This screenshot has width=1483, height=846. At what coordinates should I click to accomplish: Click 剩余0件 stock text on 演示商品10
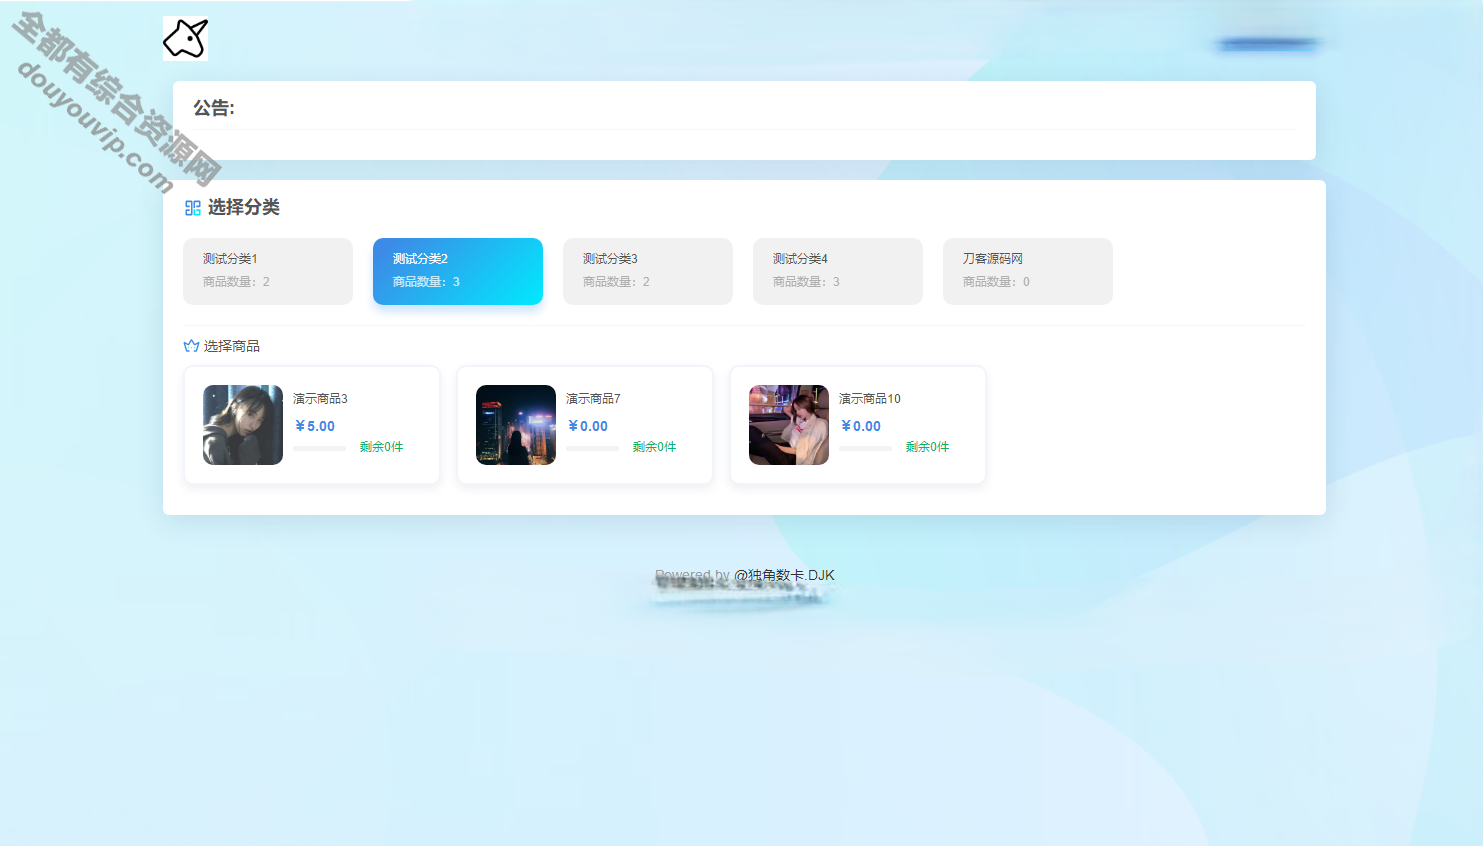tap(928, 447)
